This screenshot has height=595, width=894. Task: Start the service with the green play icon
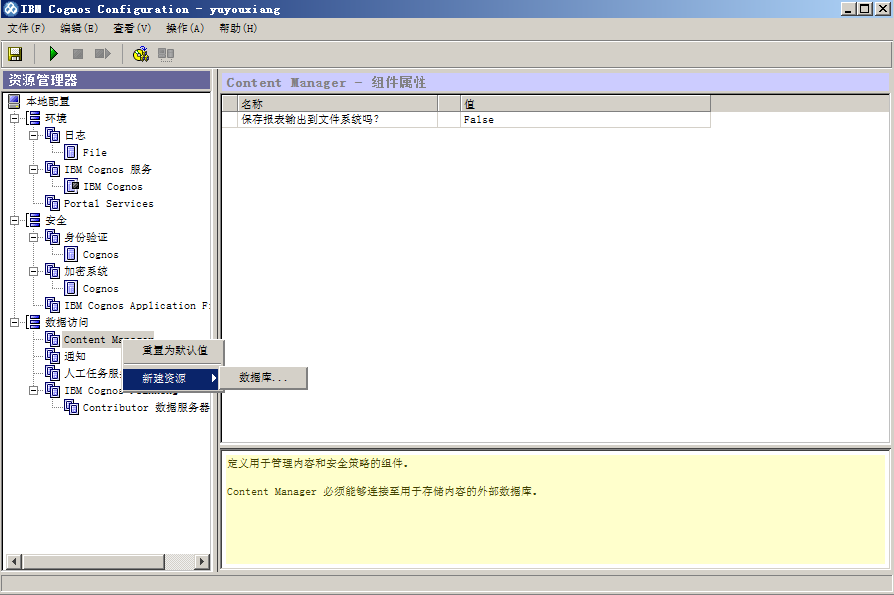(54, 54)
